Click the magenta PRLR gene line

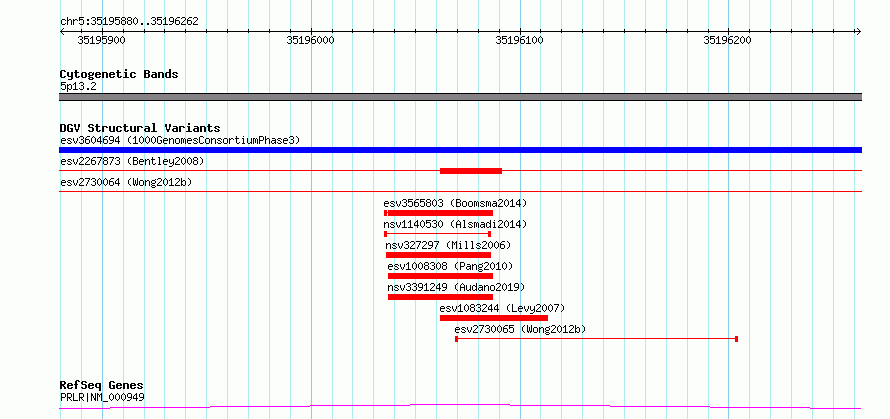click(x=460, y=406)
